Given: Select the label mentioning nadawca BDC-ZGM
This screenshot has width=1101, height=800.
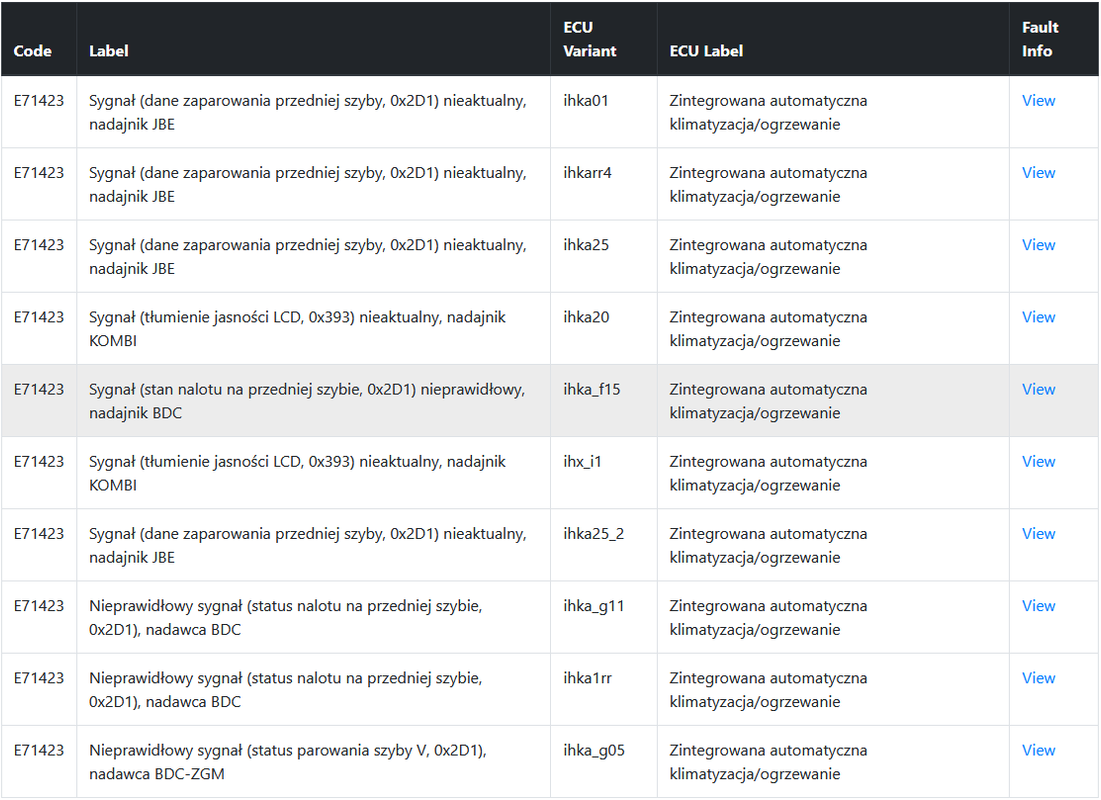Looking at the screenshot, I should 288,762.
